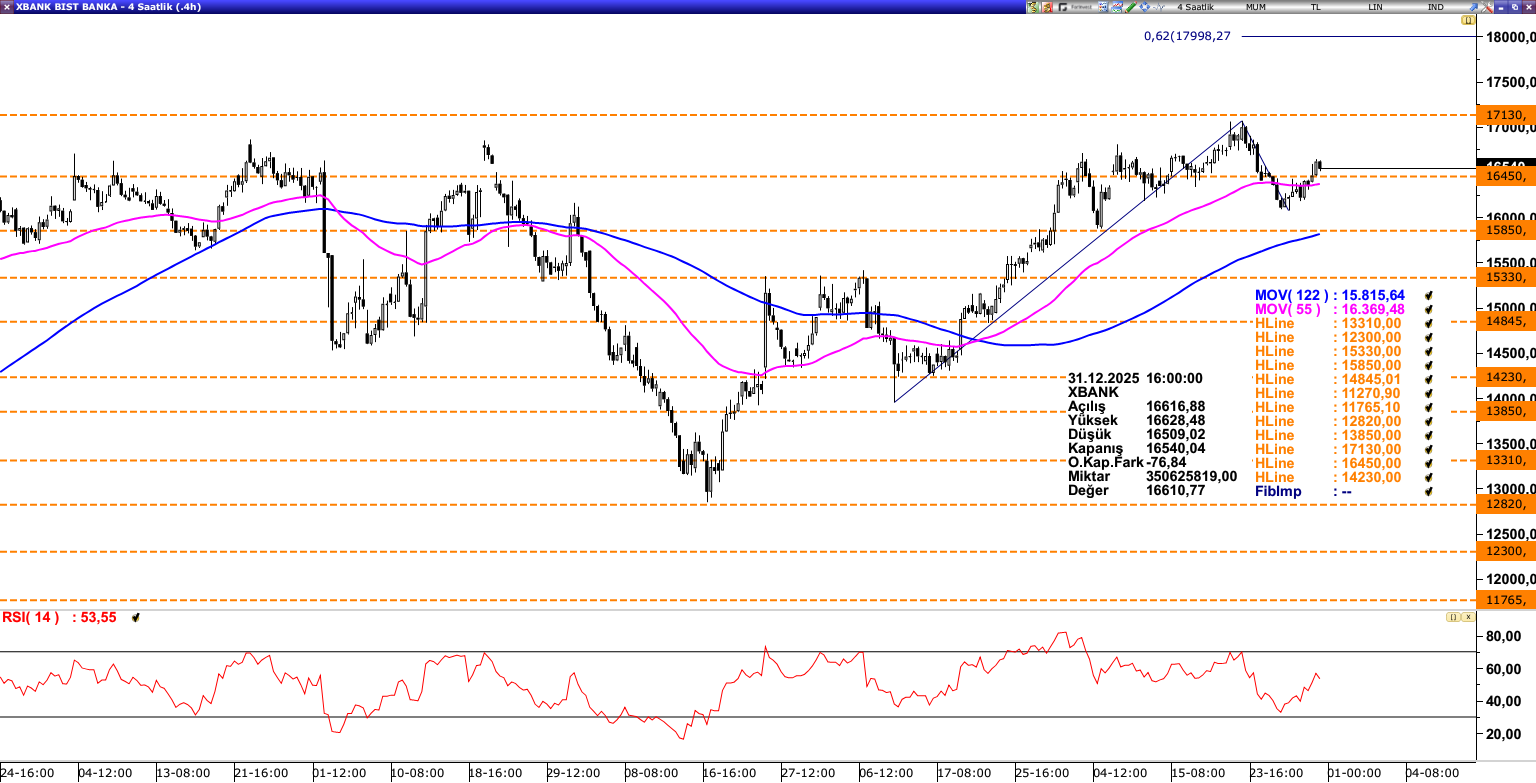This screenshot has height=783, width=1536.
Task: Click the red chart template icon
Action: tap(1047, 7)
